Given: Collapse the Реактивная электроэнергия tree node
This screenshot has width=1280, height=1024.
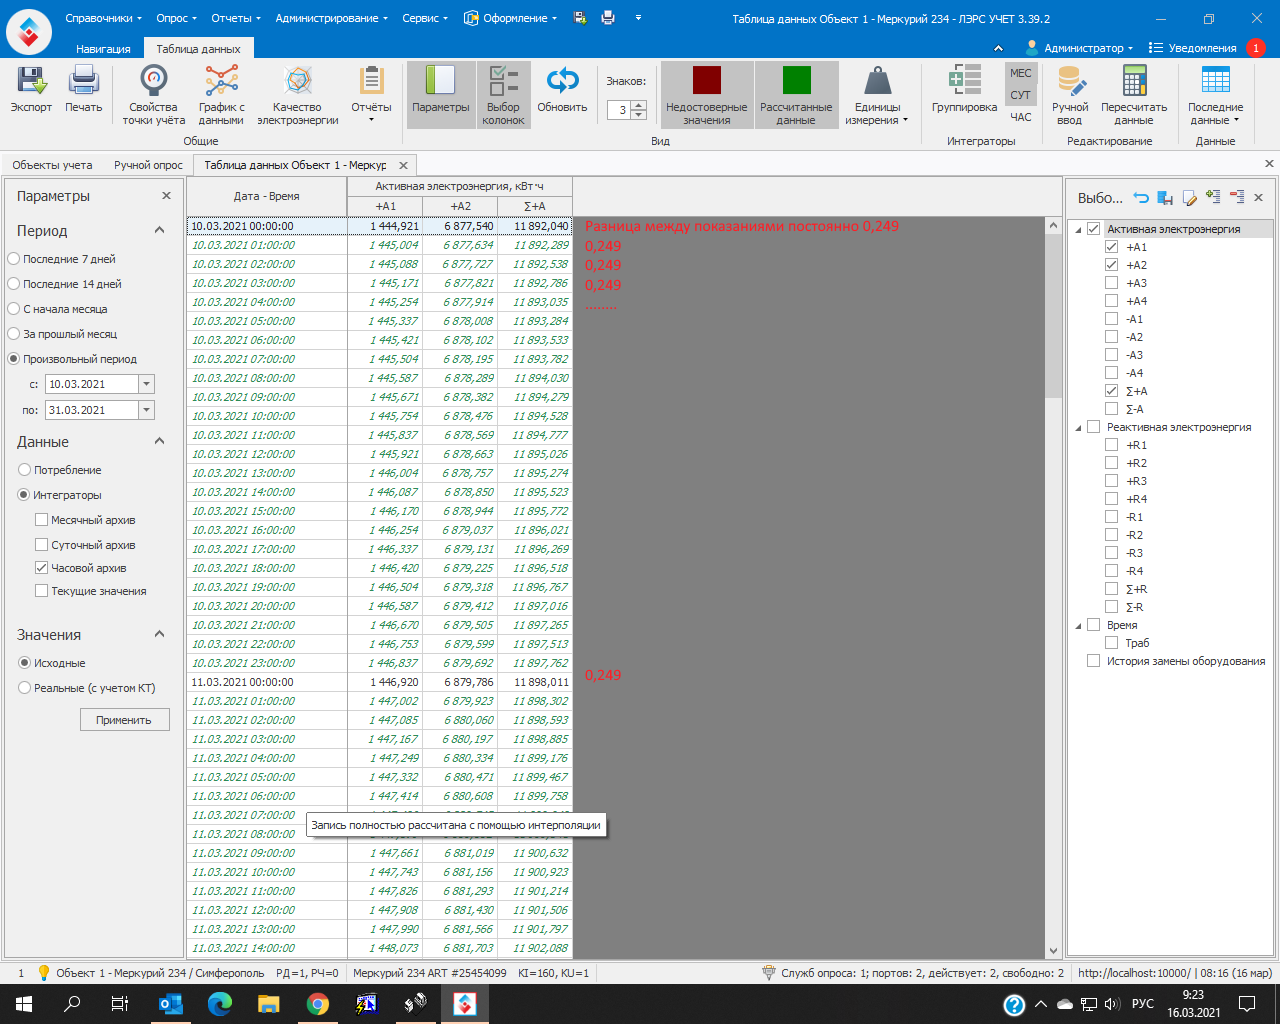Looking at the screenshot, I should tap(1078, 428).
